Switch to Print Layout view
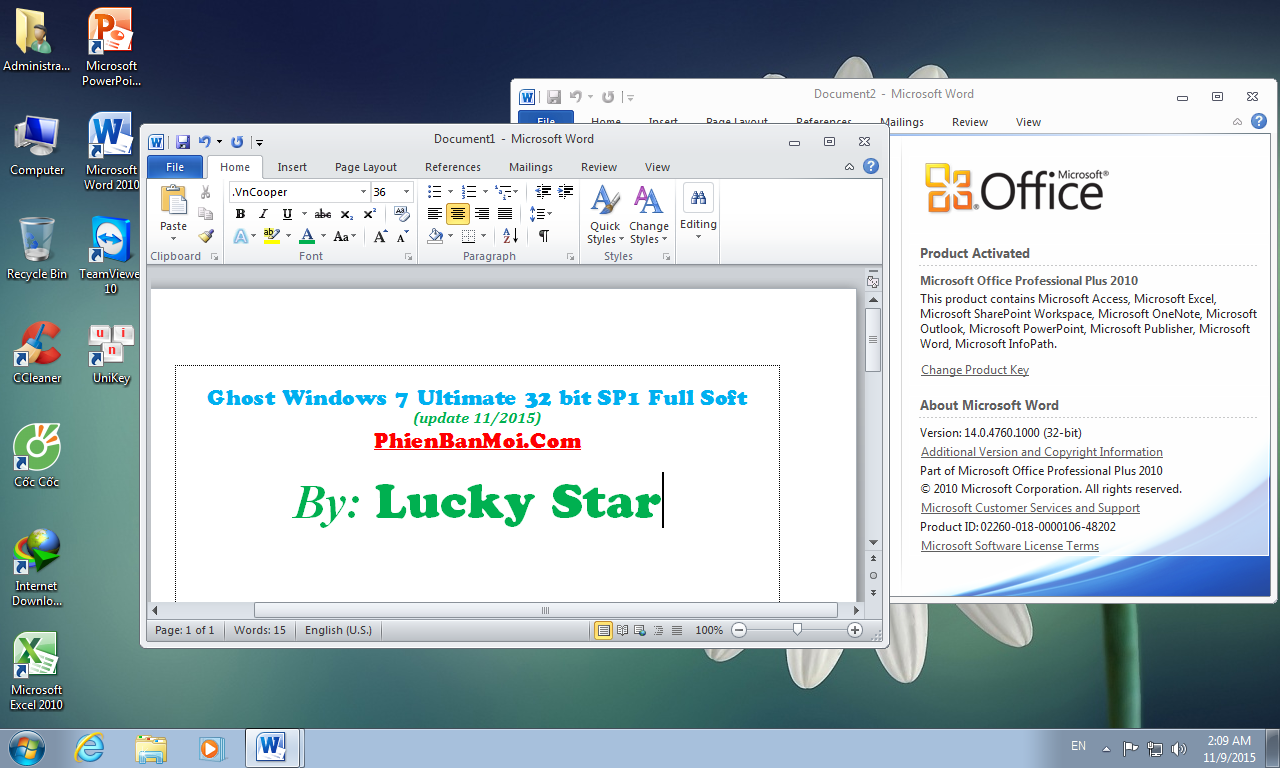 click(604, 630)
